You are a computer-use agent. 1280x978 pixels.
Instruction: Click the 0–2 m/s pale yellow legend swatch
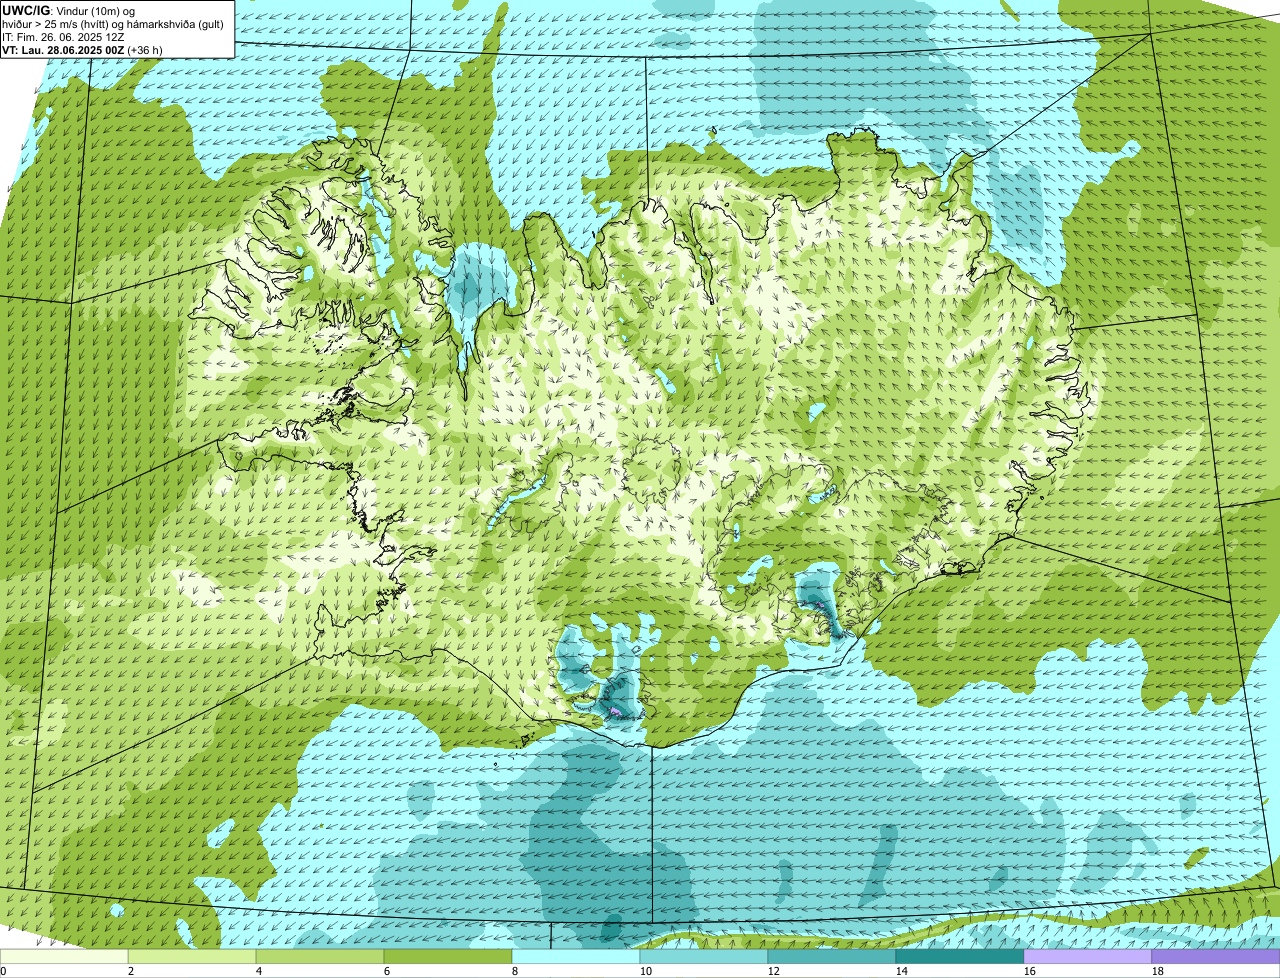65,956
